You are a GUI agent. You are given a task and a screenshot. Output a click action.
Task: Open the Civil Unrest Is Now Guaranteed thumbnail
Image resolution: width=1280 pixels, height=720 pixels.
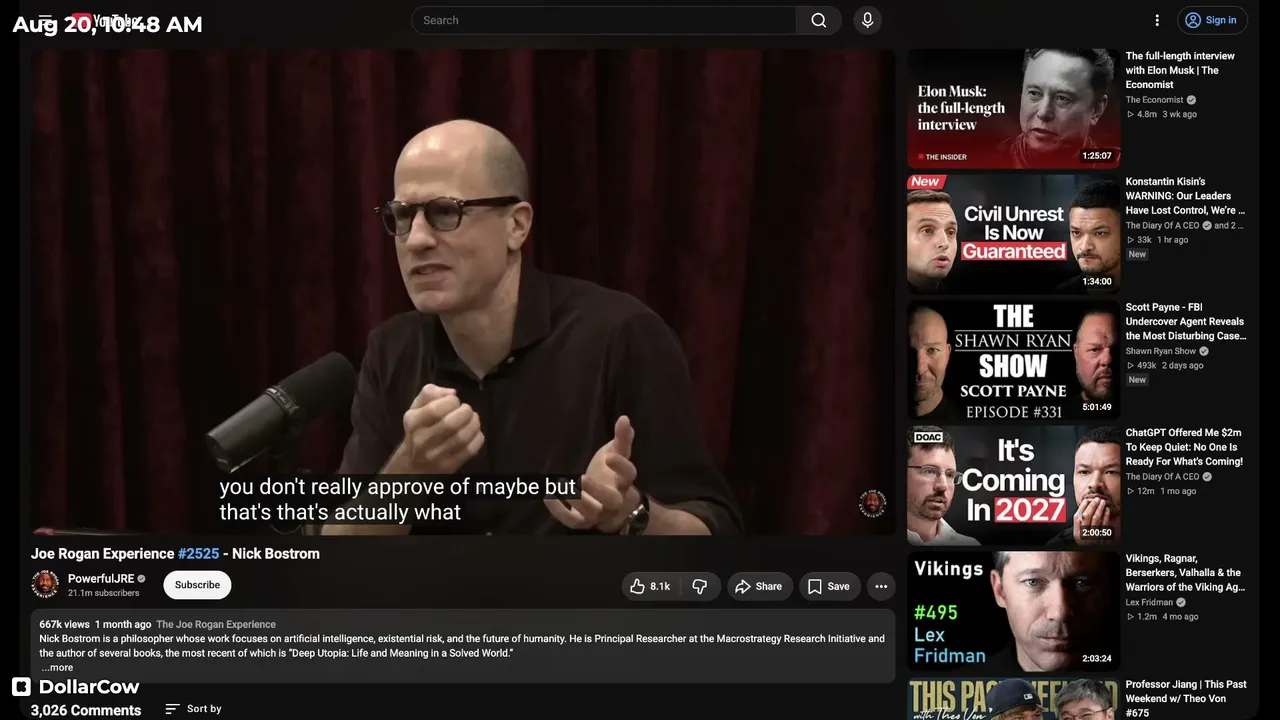coord(1013,234)
